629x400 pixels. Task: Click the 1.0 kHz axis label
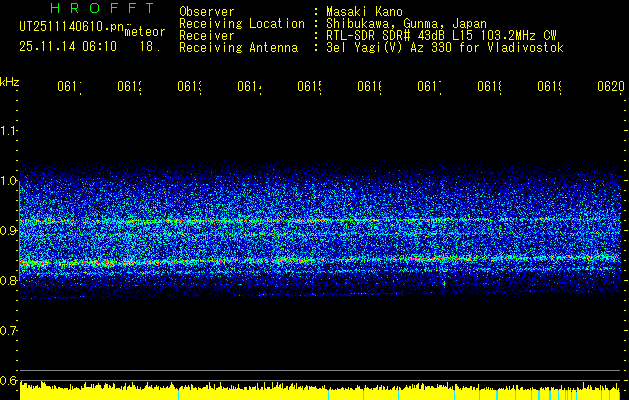coord(8,181)
